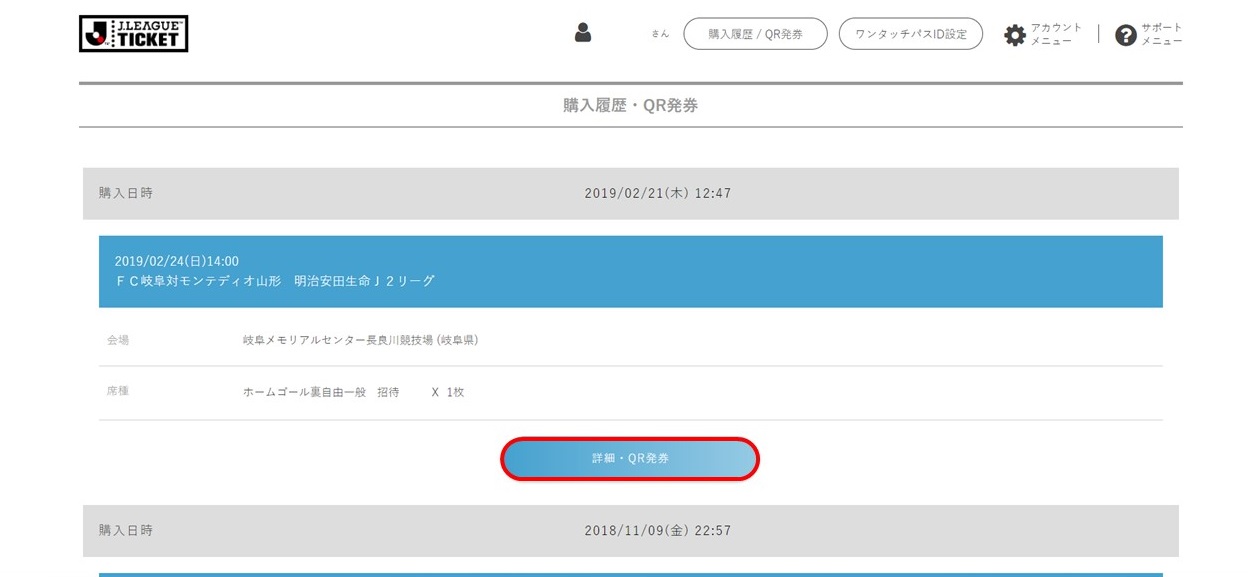1259x577 pixels.
Task: Click the 2018/11/09(金) 22:57 purchase date
Action: [x=658, y=531]
